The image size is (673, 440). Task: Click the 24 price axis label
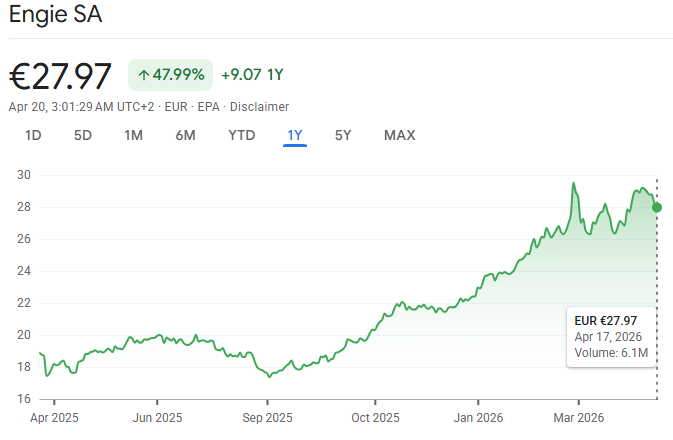tap(24, 271)
